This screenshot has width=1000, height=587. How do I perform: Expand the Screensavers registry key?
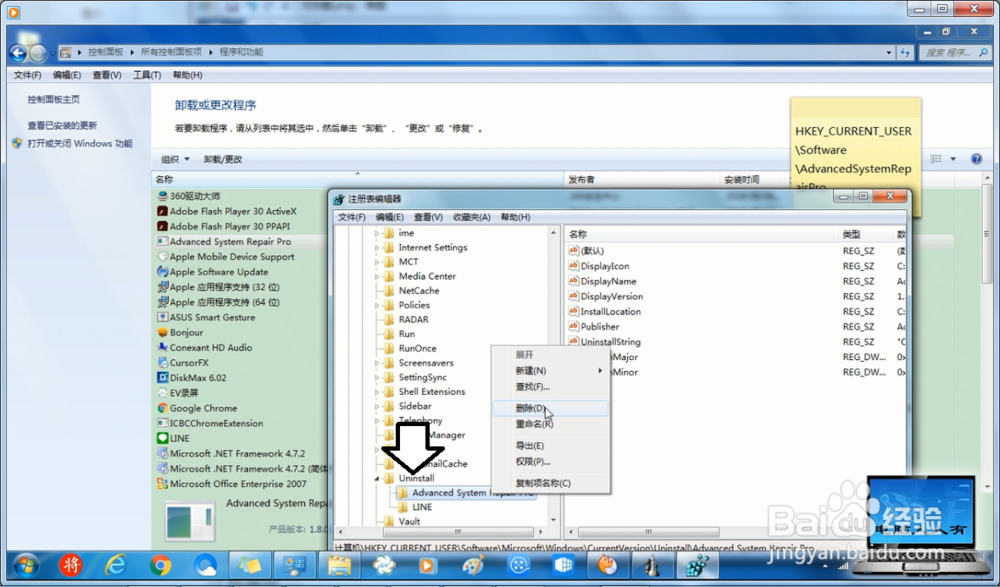click(x=377, y=363)
